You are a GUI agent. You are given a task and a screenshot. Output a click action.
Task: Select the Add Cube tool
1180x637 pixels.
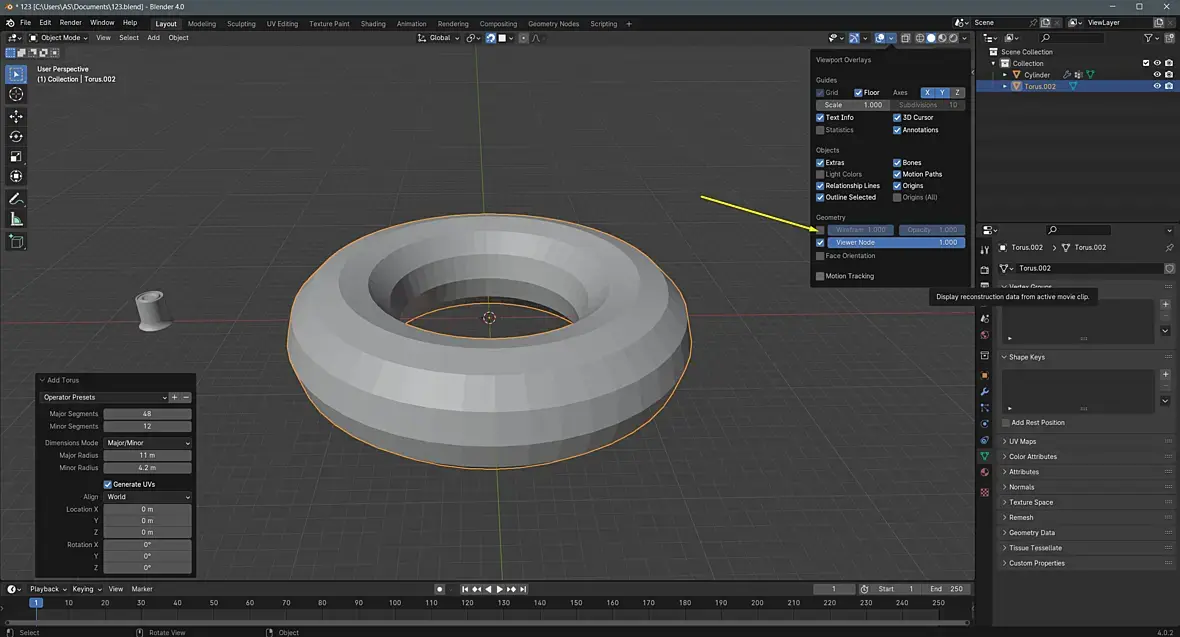coord(16,241)
